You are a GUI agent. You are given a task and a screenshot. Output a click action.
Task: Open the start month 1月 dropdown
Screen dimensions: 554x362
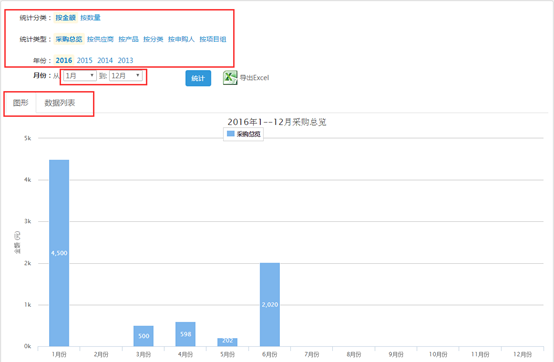[x=80, y=76]
